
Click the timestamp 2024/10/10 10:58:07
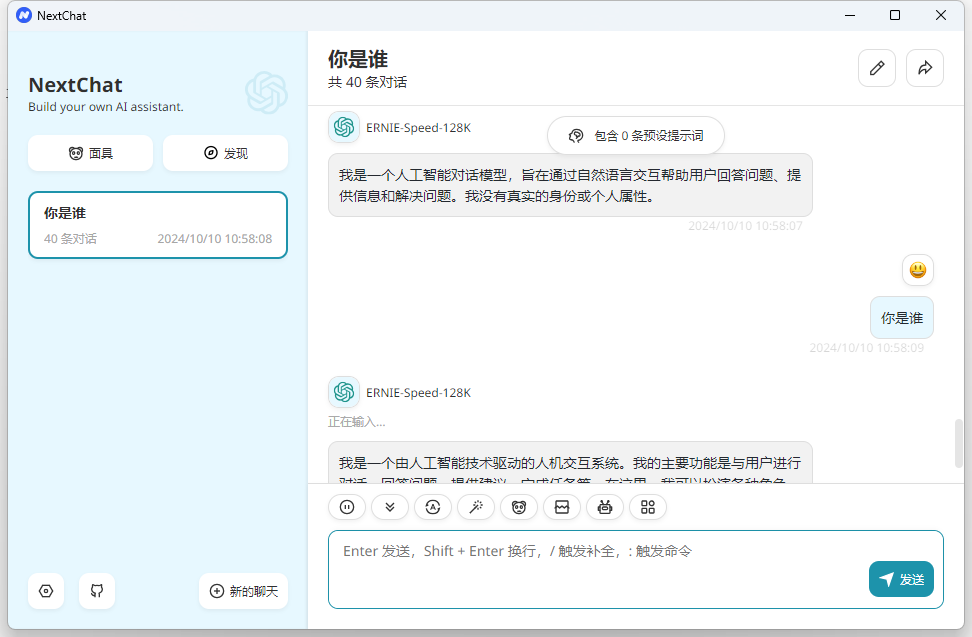(x=745, y=226)
